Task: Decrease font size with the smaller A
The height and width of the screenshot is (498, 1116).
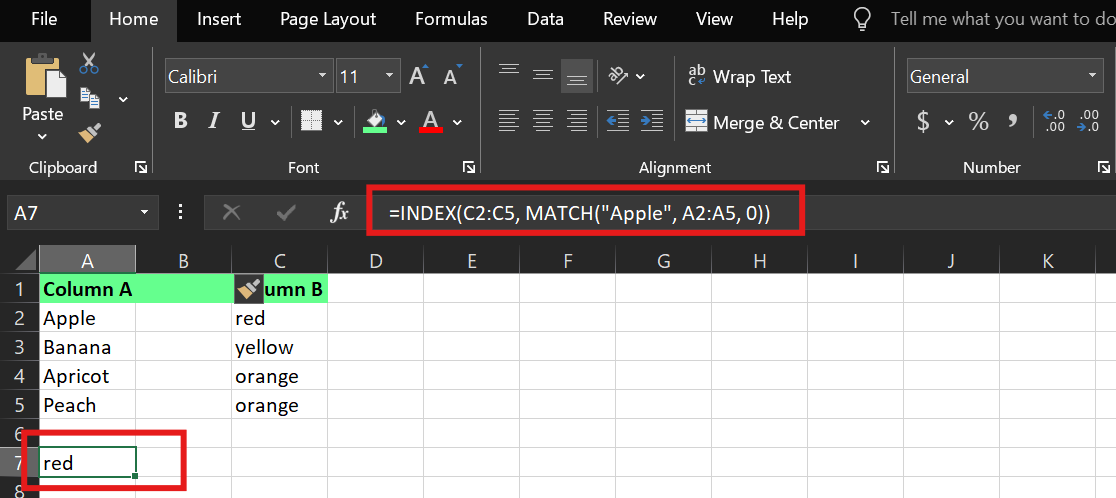Action: click(x=452, y=76)
